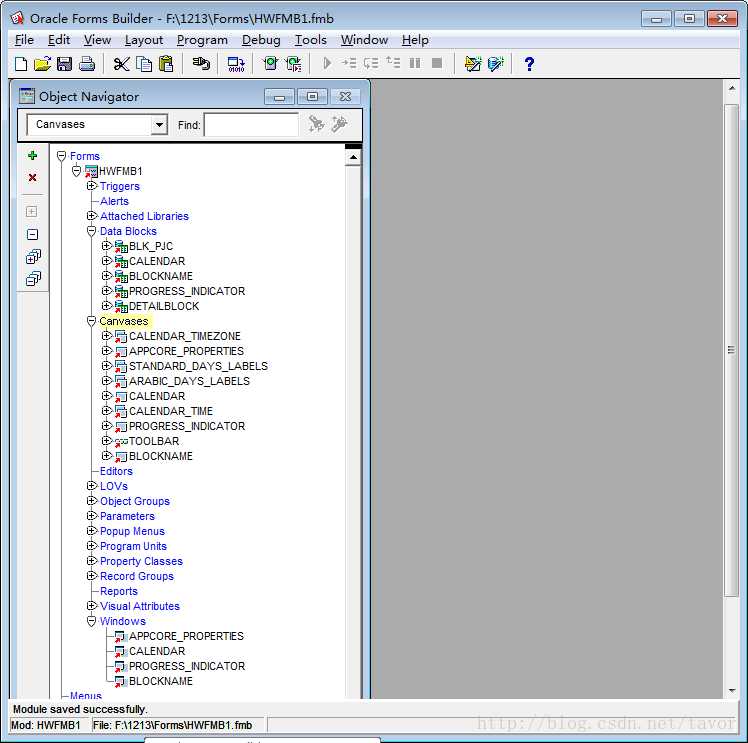Image resolution: width=748 pixels, height=743 pixels.
Task: Click the Copy toolbar icon
Action: click(x=144, y=63)
